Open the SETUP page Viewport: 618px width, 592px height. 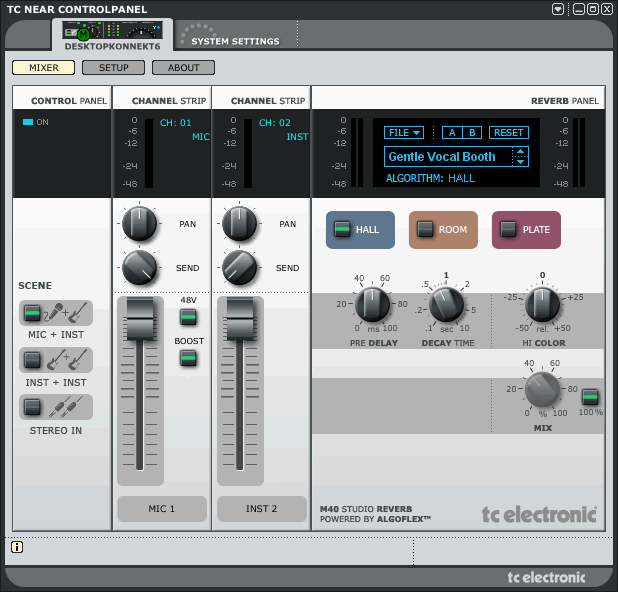pyautogui.click(x=114, y=67)
